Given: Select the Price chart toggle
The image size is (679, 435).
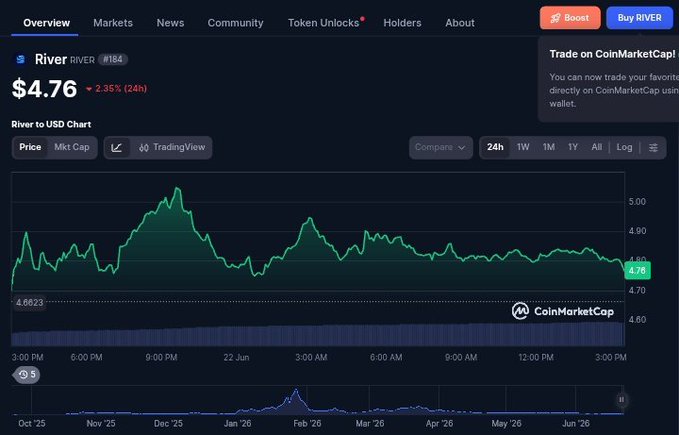Looking at the screenshot, I should (x=30, y=147).
